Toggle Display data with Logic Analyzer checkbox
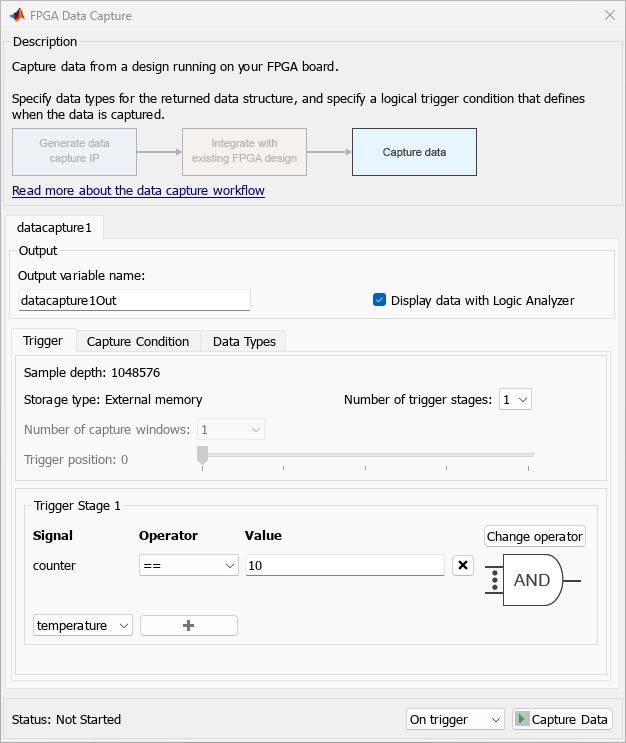This screenshot has height=743, width=626. (x=380, y=300)
